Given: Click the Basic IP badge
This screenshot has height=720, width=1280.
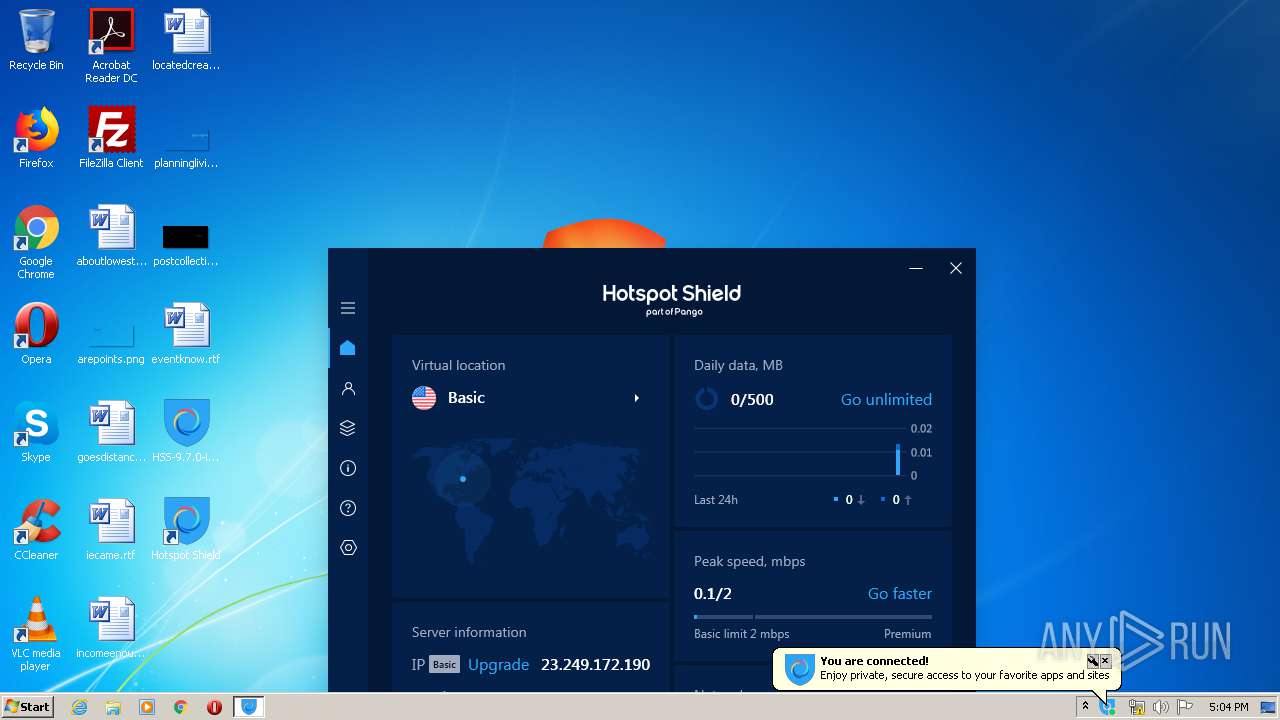Looking at the screenshot, I should tap(444, 664).
